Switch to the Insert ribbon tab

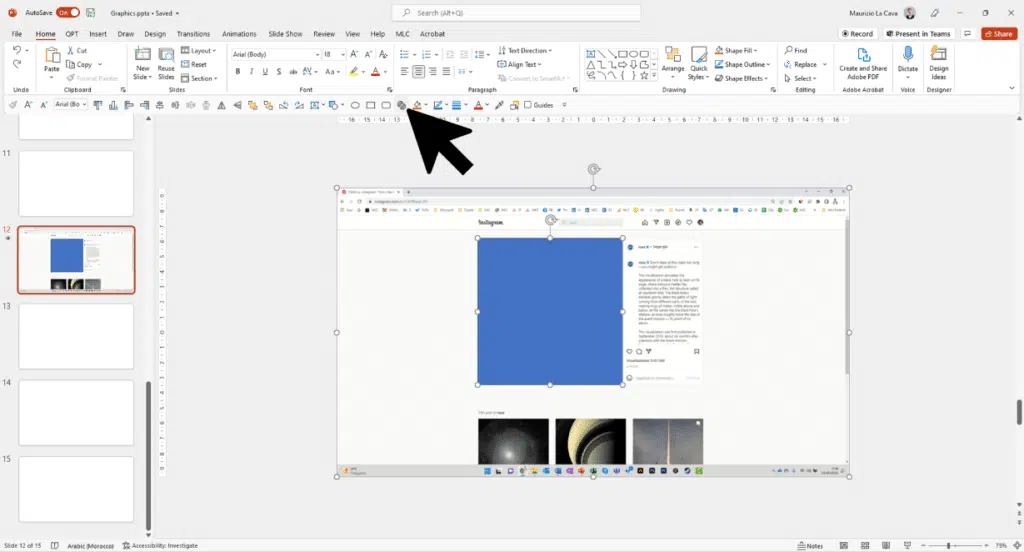tap(98, 33)
